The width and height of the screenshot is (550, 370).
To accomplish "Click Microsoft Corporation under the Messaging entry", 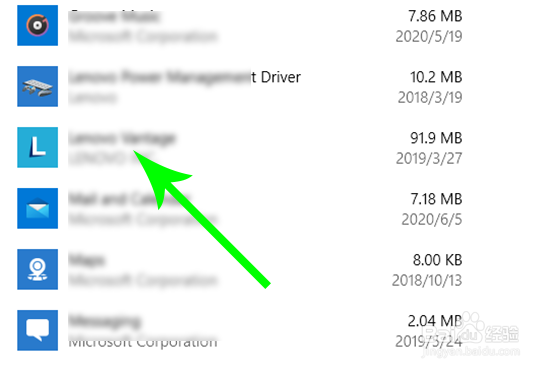I will point(143,342).
